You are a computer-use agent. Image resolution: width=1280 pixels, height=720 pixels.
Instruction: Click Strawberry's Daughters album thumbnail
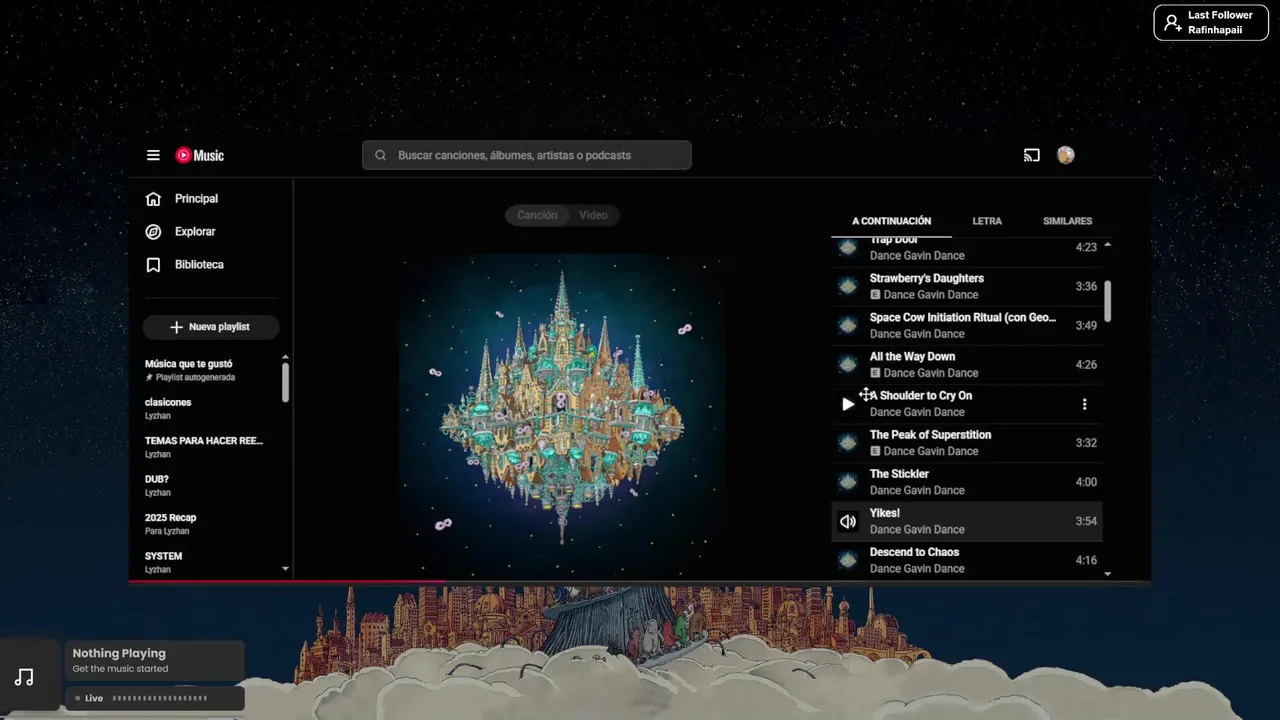coord(848,286)
